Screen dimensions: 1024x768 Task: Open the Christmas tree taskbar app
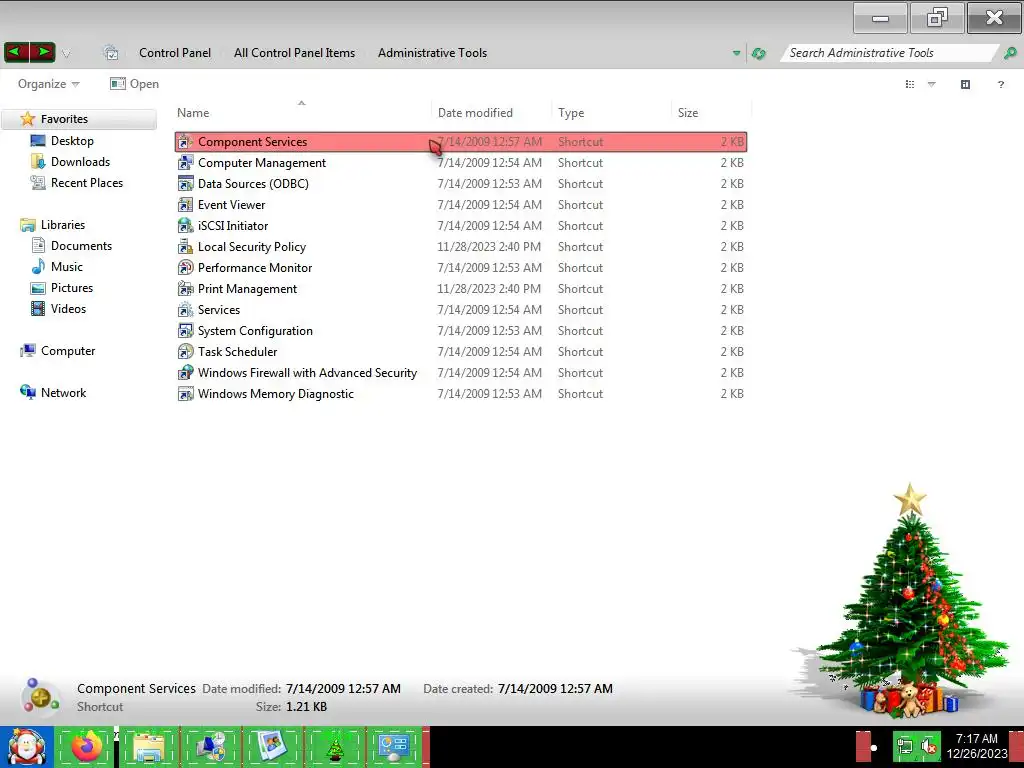tap(335, 746)
